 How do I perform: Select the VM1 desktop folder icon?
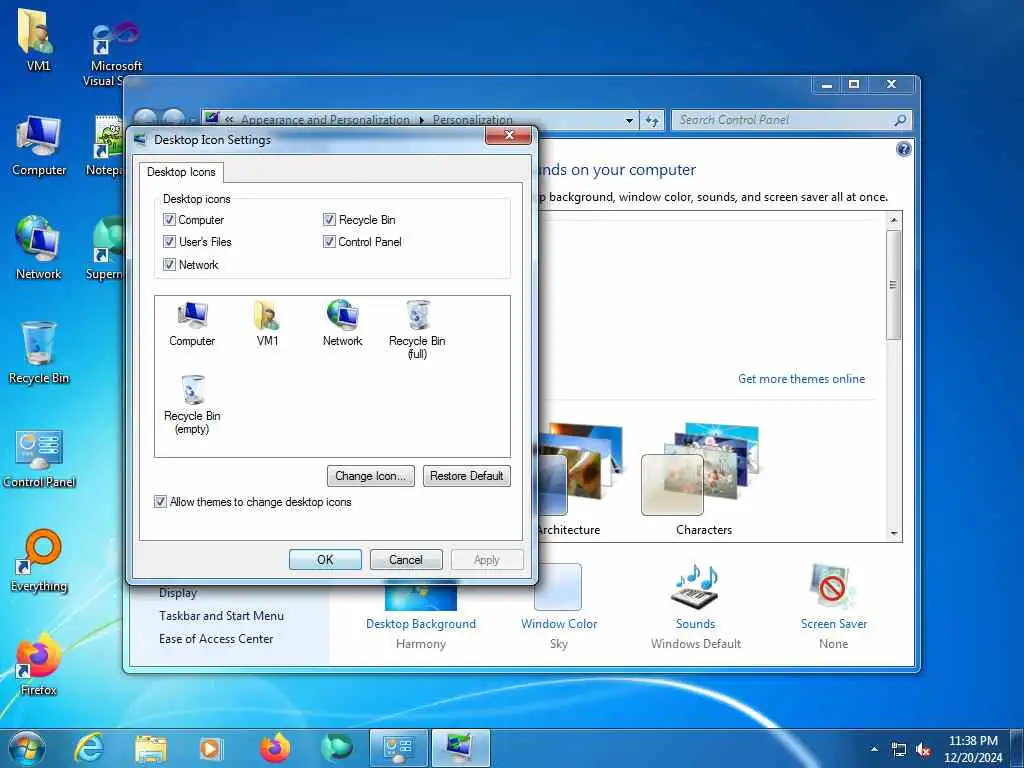pyautogui.click(x=38, y=40)
